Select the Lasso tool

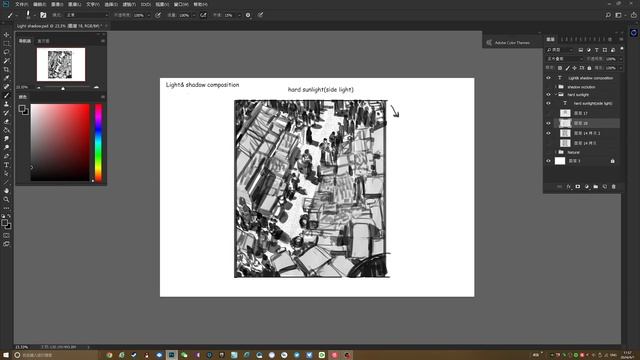coord(7,52)
